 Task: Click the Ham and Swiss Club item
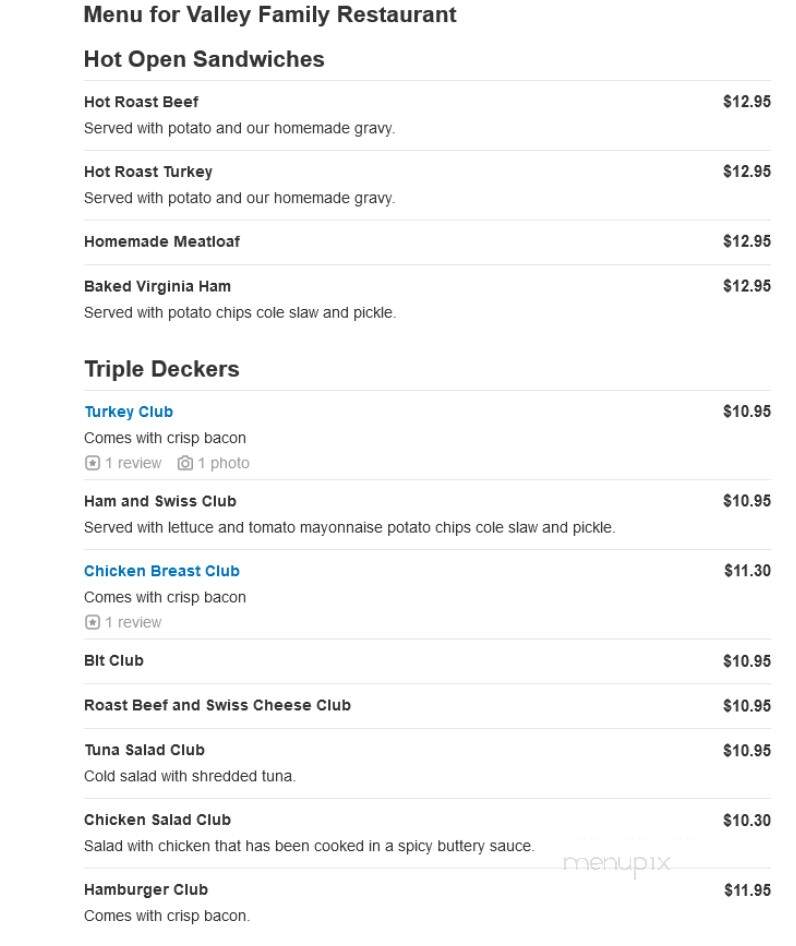click(161, 501)
